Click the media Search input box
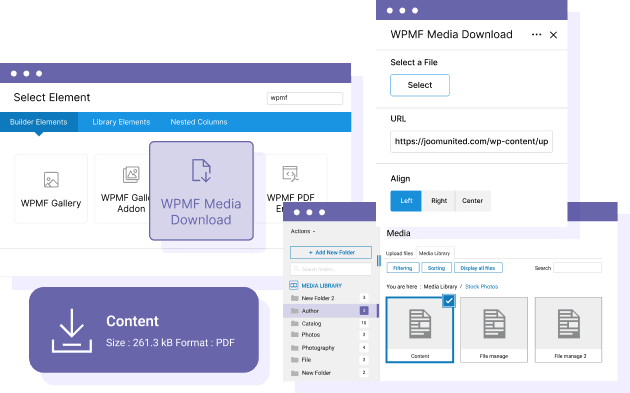The height and width of the screenshot is (393, 630). [577, 268]
